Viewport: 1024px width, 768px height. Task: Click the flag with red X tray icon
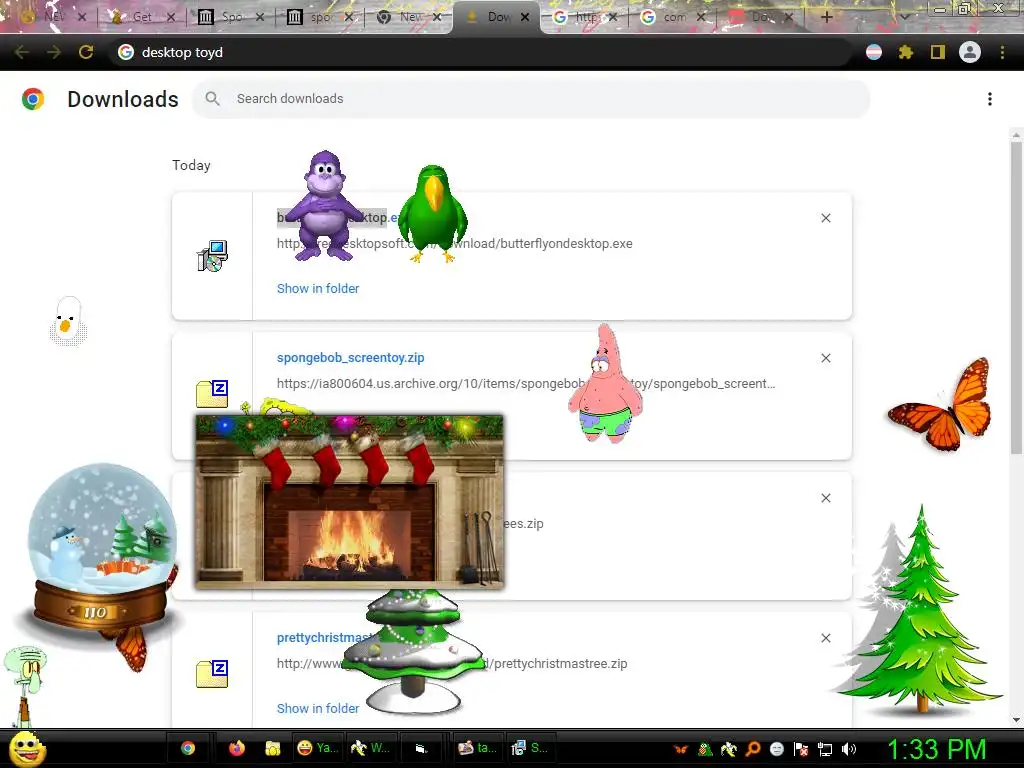801,749
